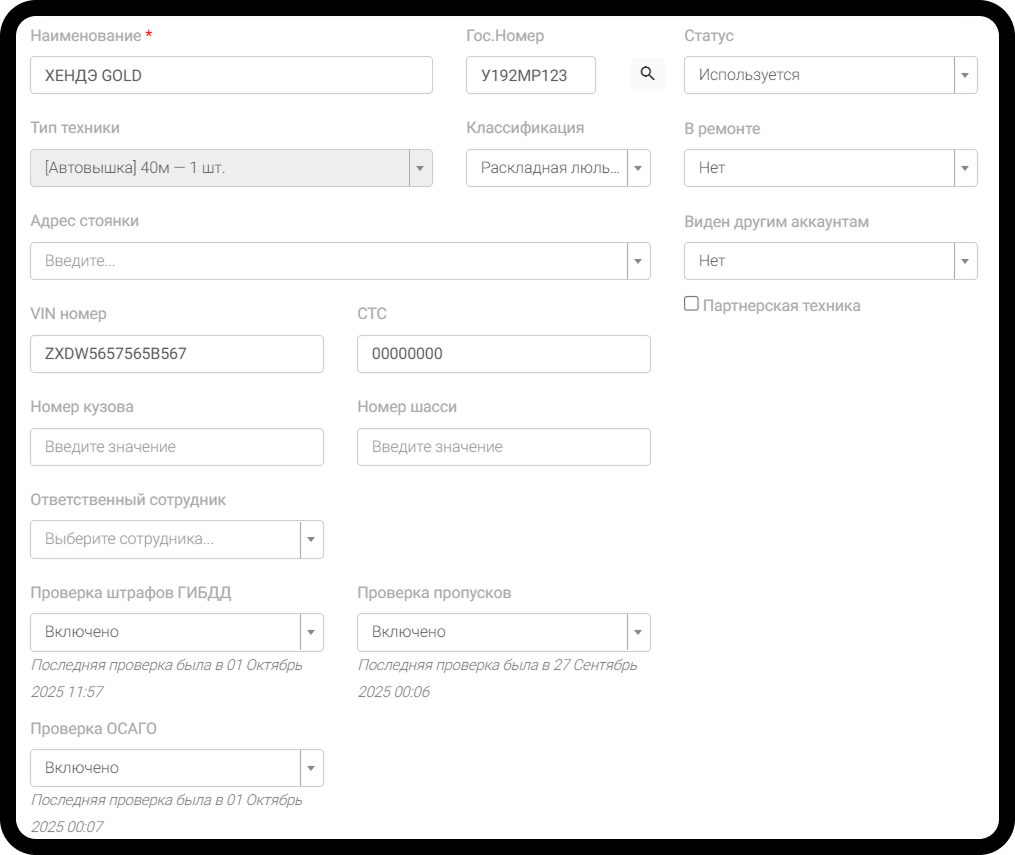The height and width of the screenshot is (855, 1015).
Task: Expand the Проверка пропусков dropdown
Action: [x=504, y=632]
